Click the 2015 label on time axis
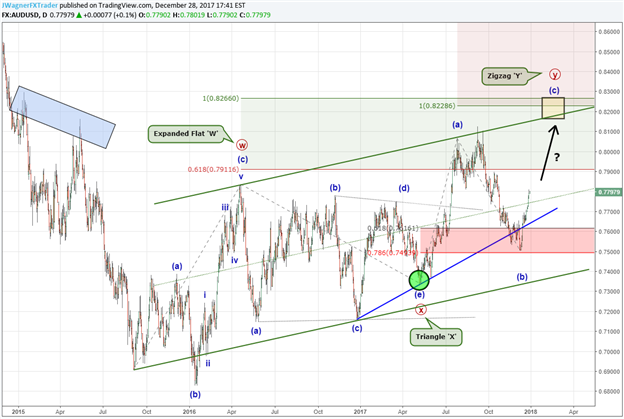 [x=18, y=412]
